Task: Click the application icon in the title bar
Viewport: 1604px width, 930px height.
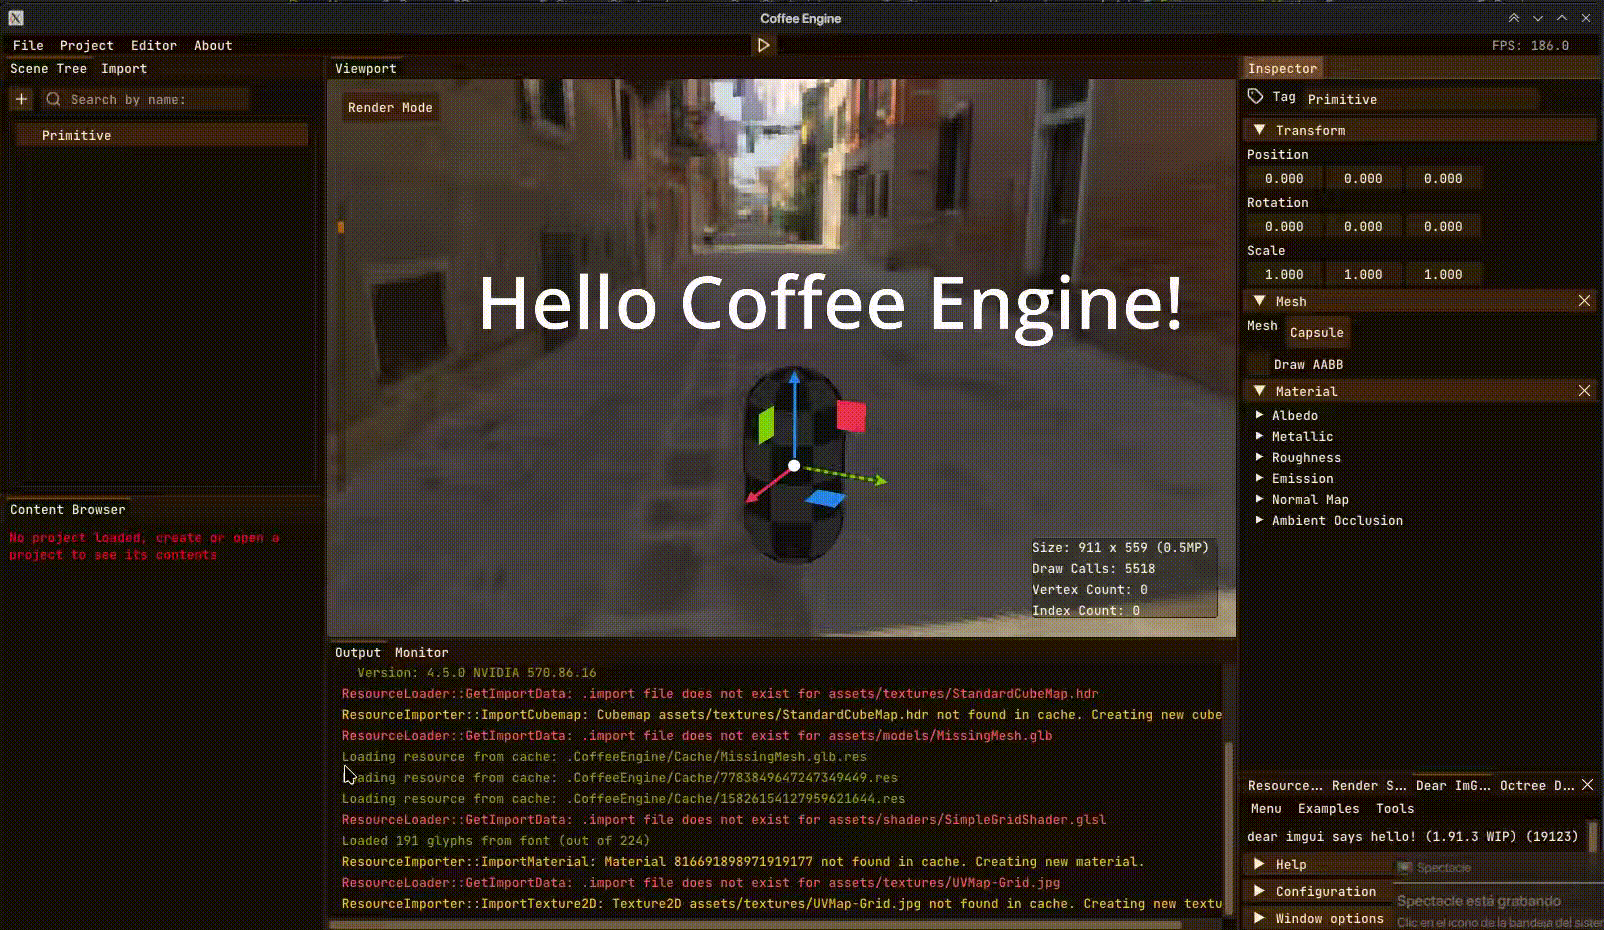Action: pyautogui.click(x=16, y=18)
